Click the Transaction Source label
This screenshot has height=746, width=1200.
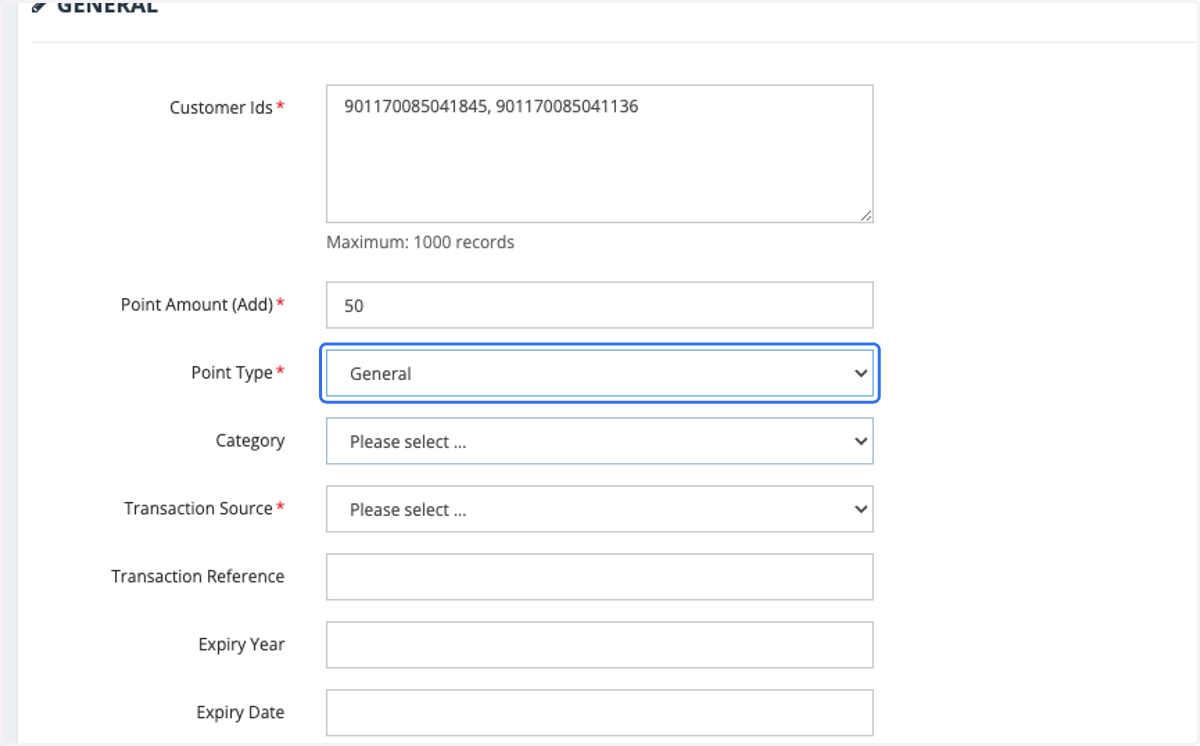pos(198,508)
